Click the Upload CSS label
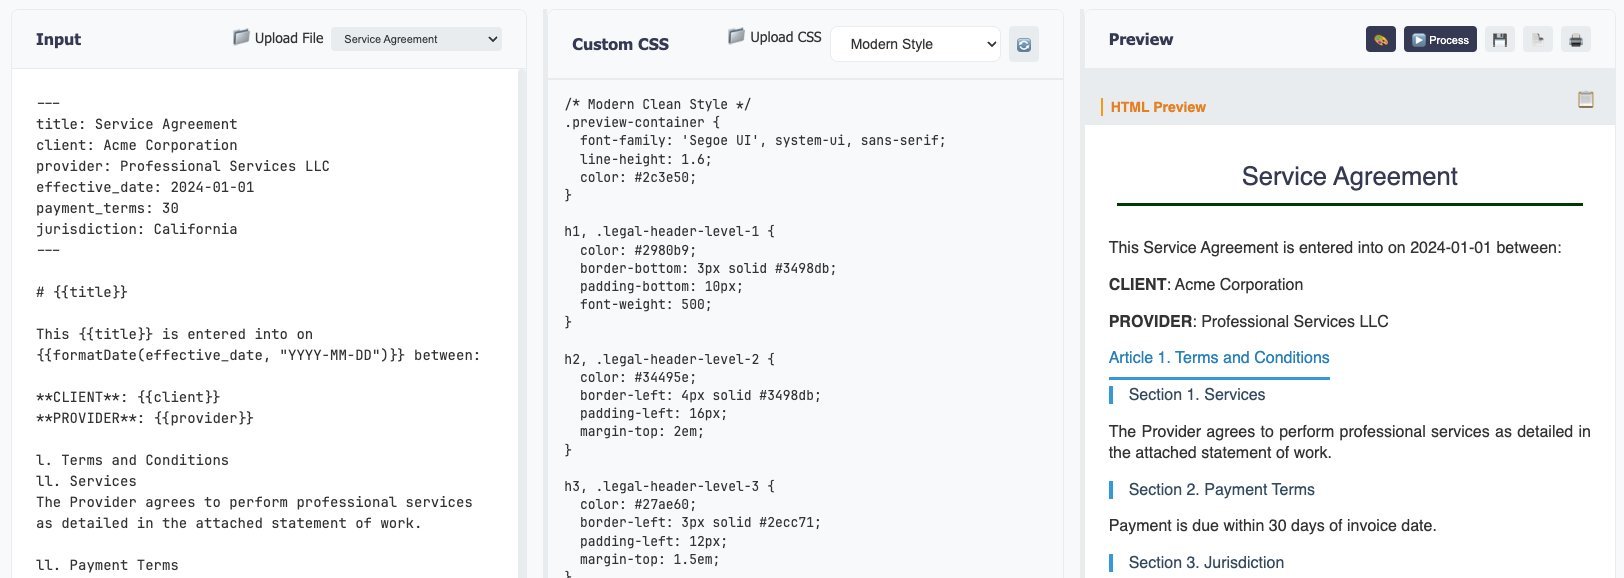Image resolution: width=1624 pixels, height=578 pixels. pyautogui.click(x=786, y=37)
